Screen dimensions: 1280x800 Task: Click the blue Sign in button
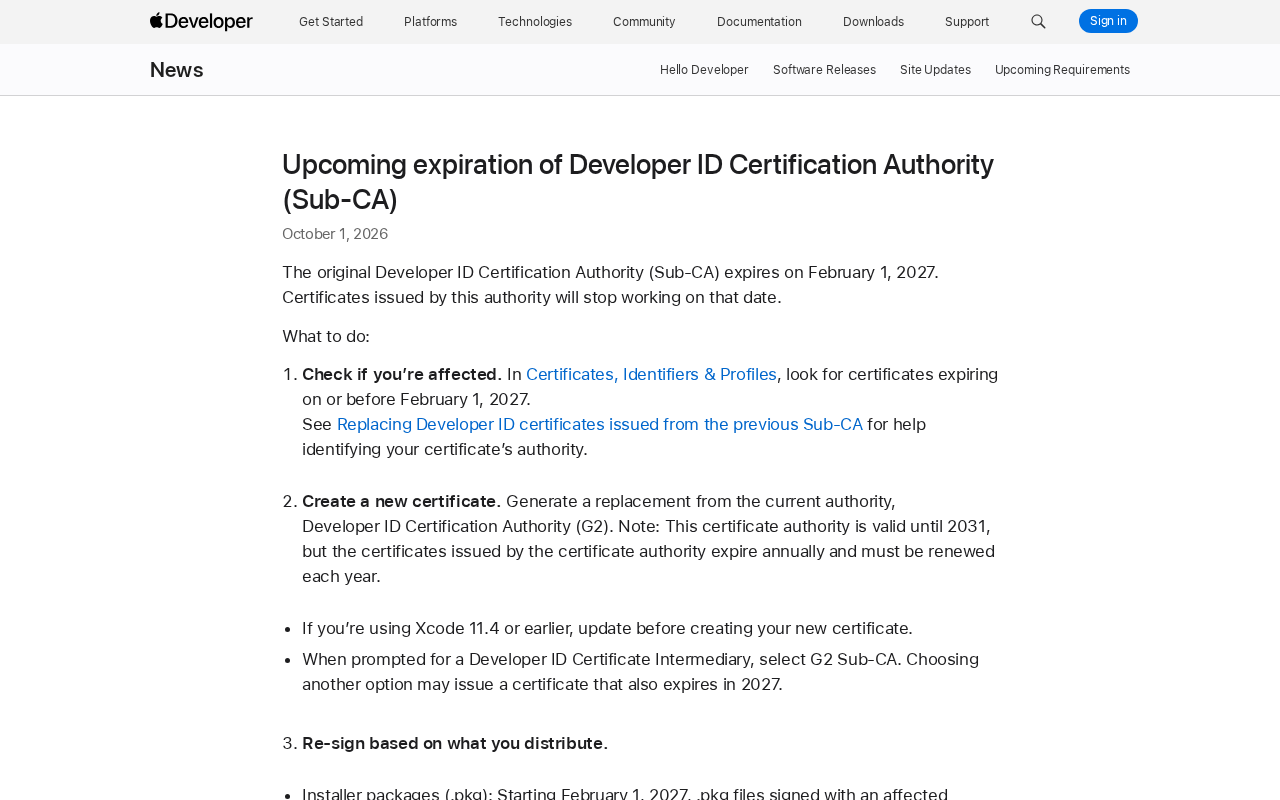[x=1108, y=21]
